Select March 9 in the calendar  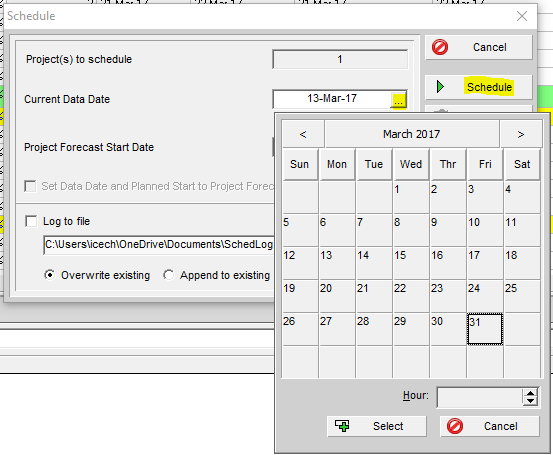(448, 230)
